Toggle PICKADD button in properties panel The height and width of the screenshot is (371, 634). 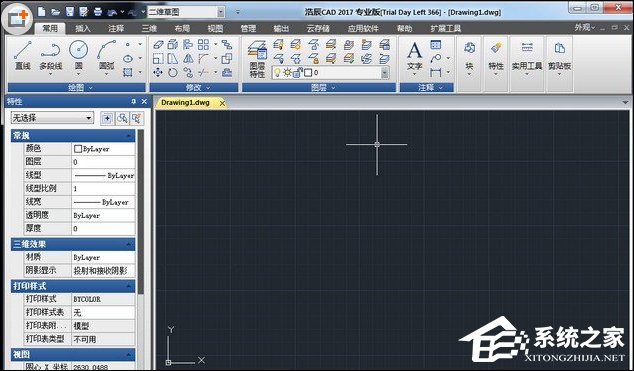[107, 118]
